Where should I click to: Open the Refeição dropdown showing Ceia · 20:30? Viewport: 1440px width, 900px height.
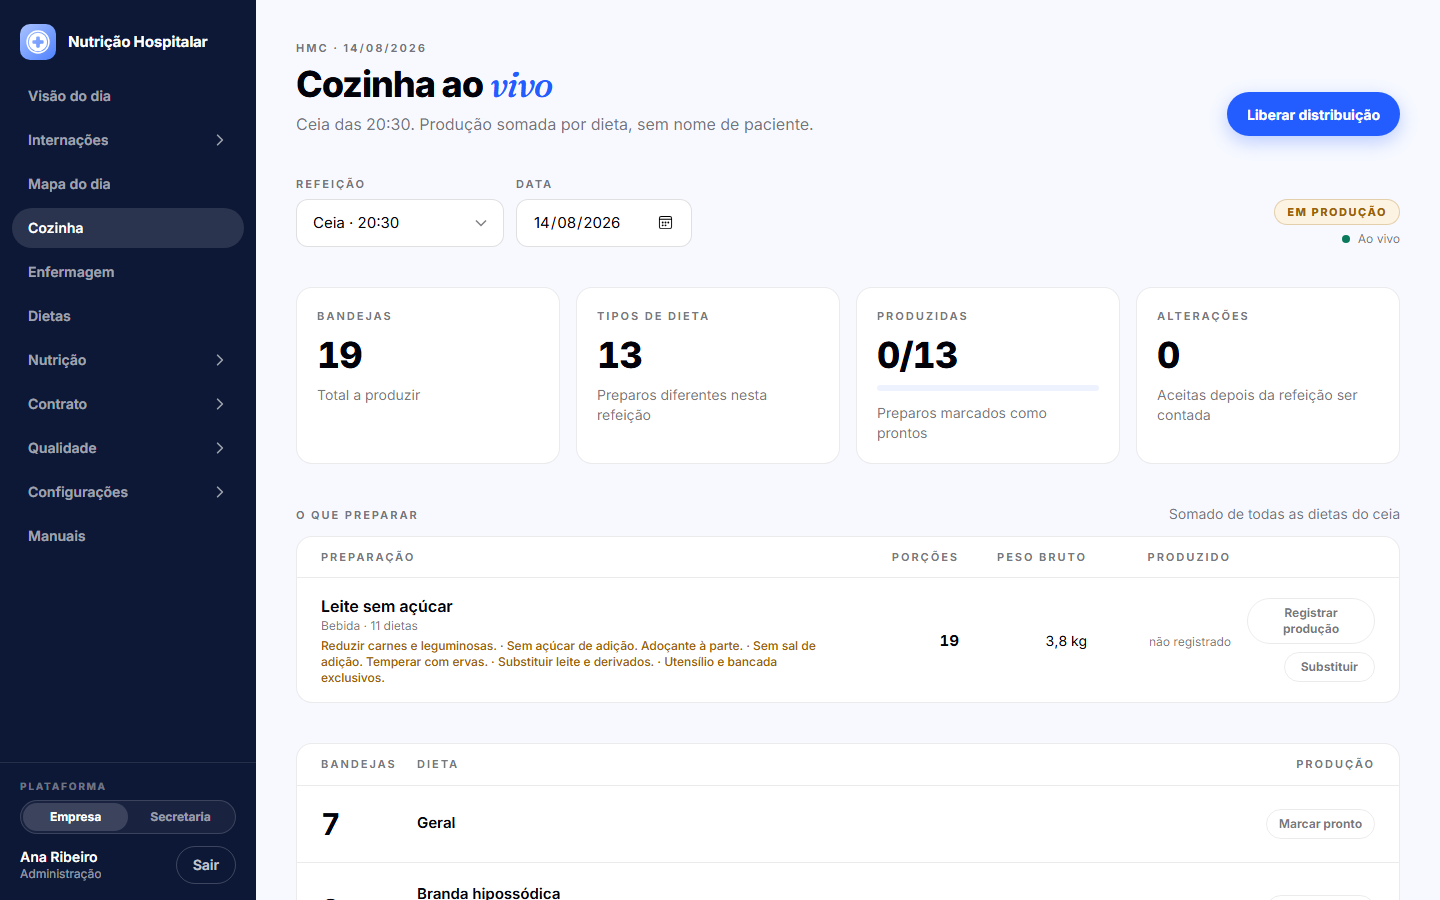[400, 223]
